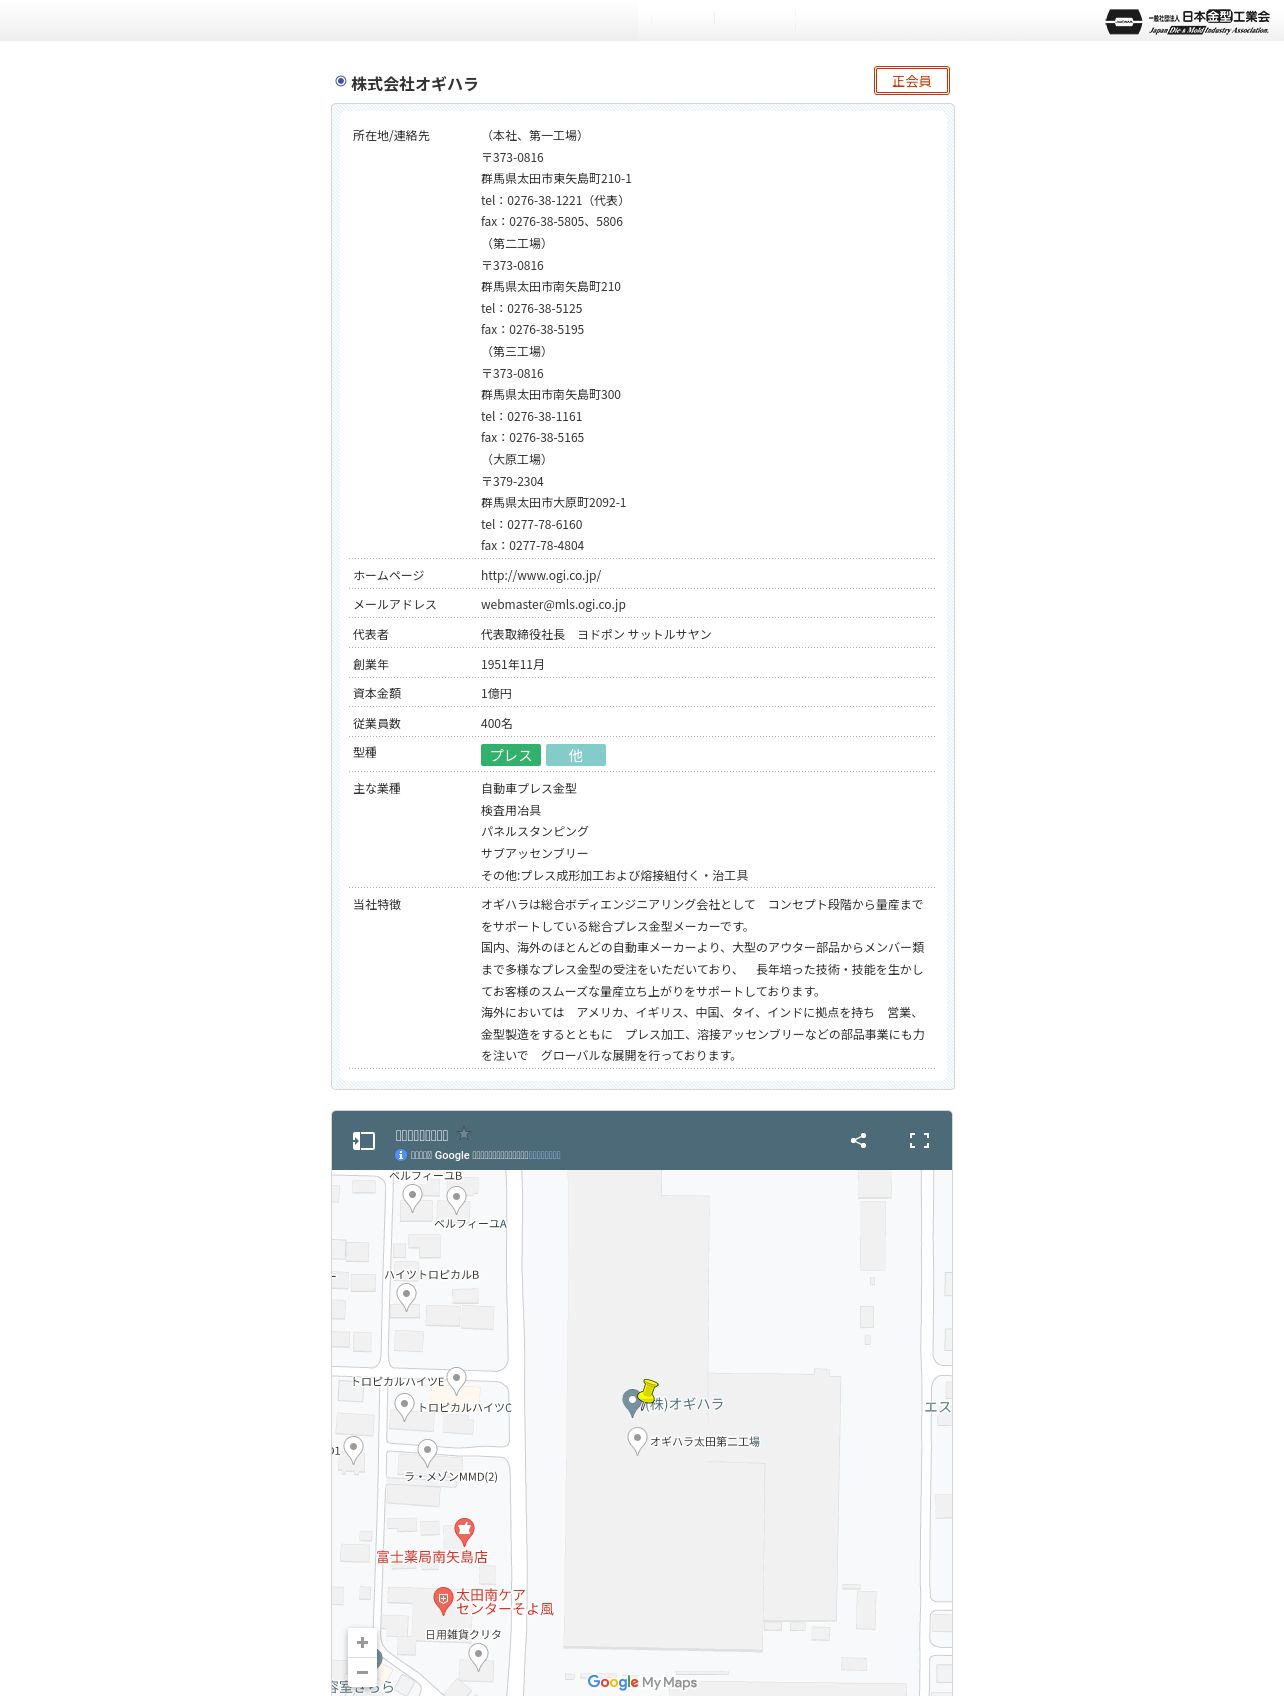Open the http://www.ogi.co.jp/ homepage link

tap(541, 575)
